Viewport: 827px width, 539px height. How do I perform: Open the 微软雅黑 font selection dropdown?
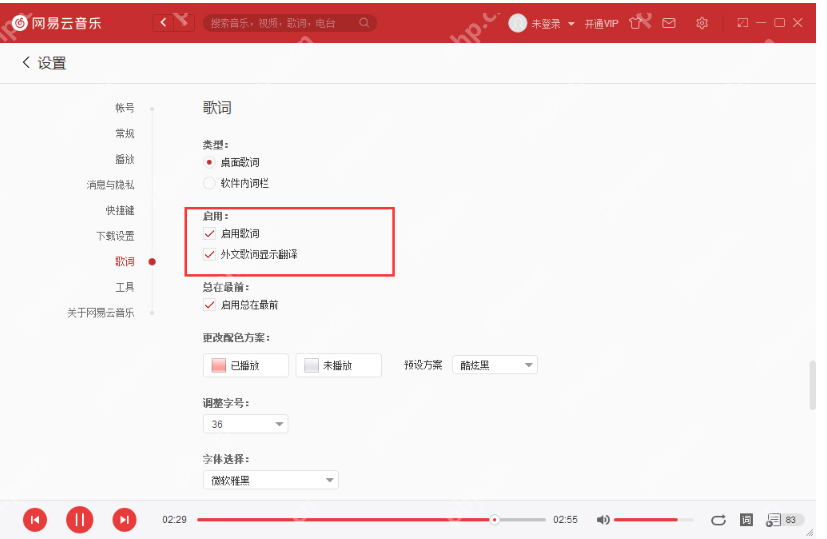pos(271,481)
